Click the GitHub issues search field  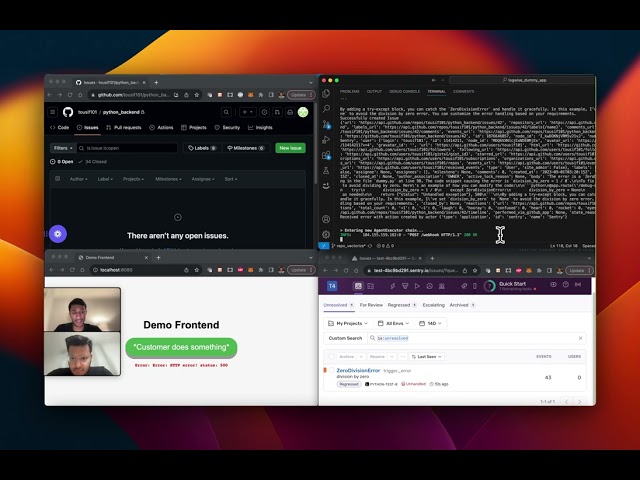click(127, 148)
